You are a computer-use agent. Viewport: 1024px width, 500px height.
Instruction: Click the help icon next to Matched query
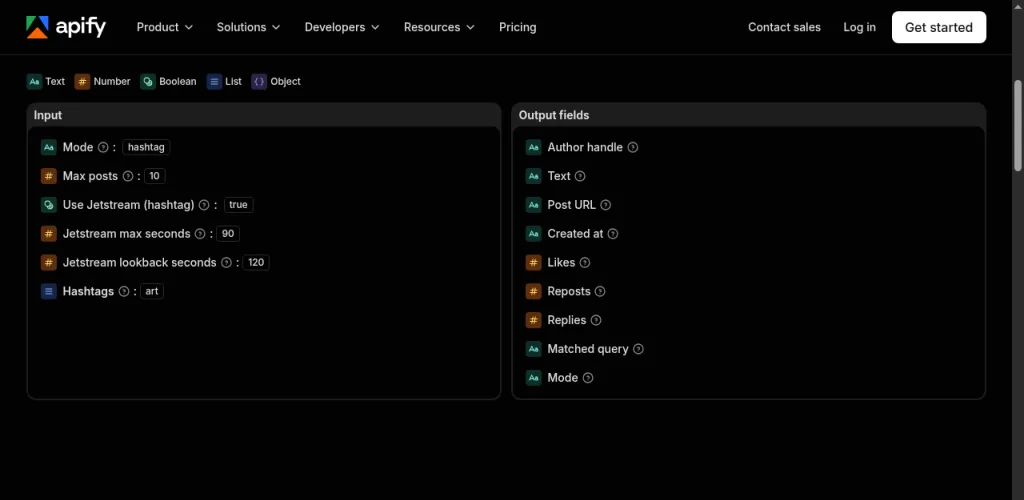tap(638, 349)
